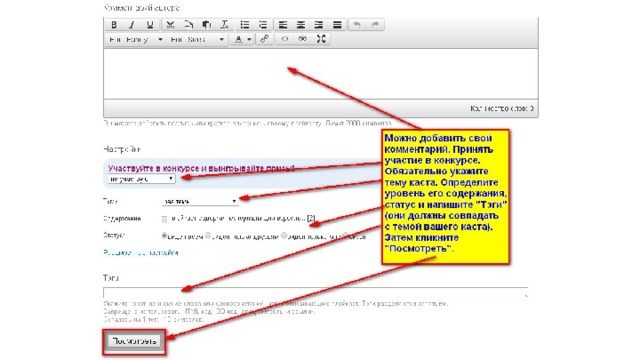
Task: Open the advanced settings link
Action: pos(141,253)
